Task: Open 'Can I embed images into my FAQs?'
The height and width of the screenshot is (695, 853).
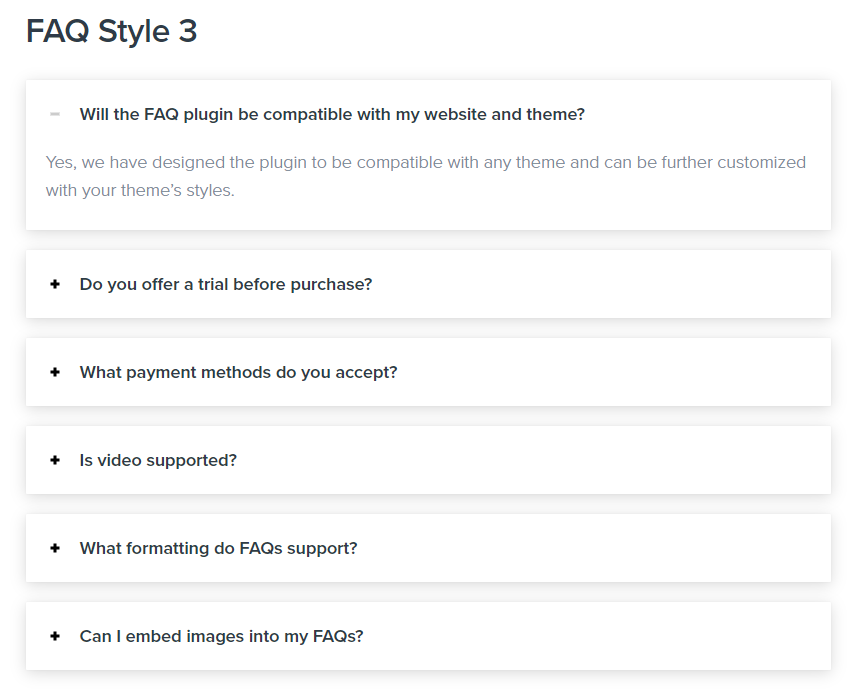Action: click(x=221, y=636)
